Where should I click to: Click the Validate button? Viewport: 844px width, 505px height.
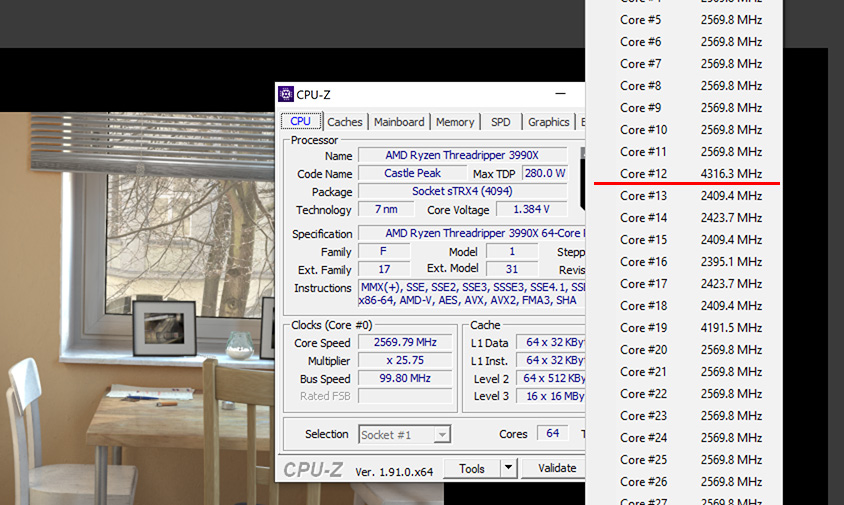pyautogui.click(x=554, y=468)
